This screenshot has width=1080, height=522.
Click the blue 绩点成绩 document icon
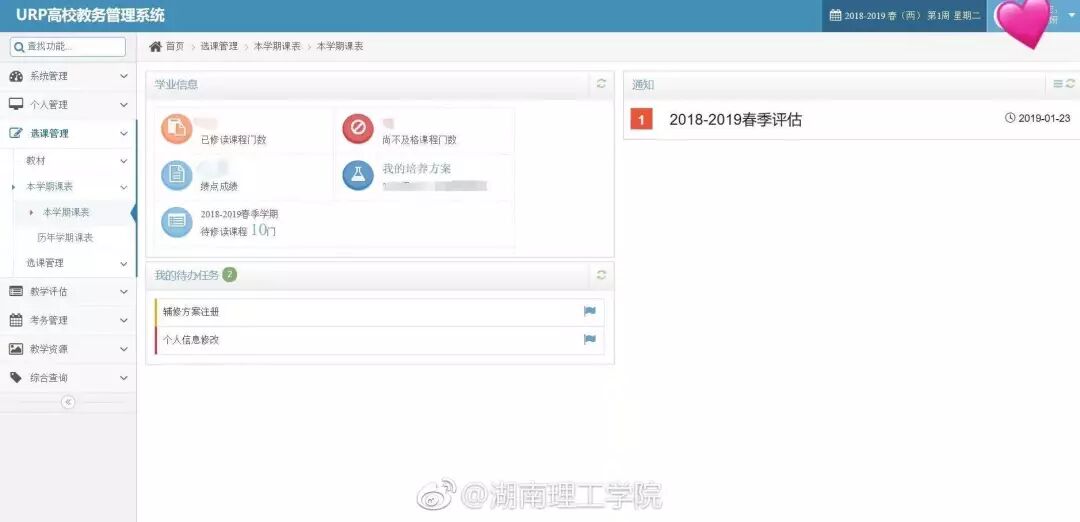tap(177, 175)
